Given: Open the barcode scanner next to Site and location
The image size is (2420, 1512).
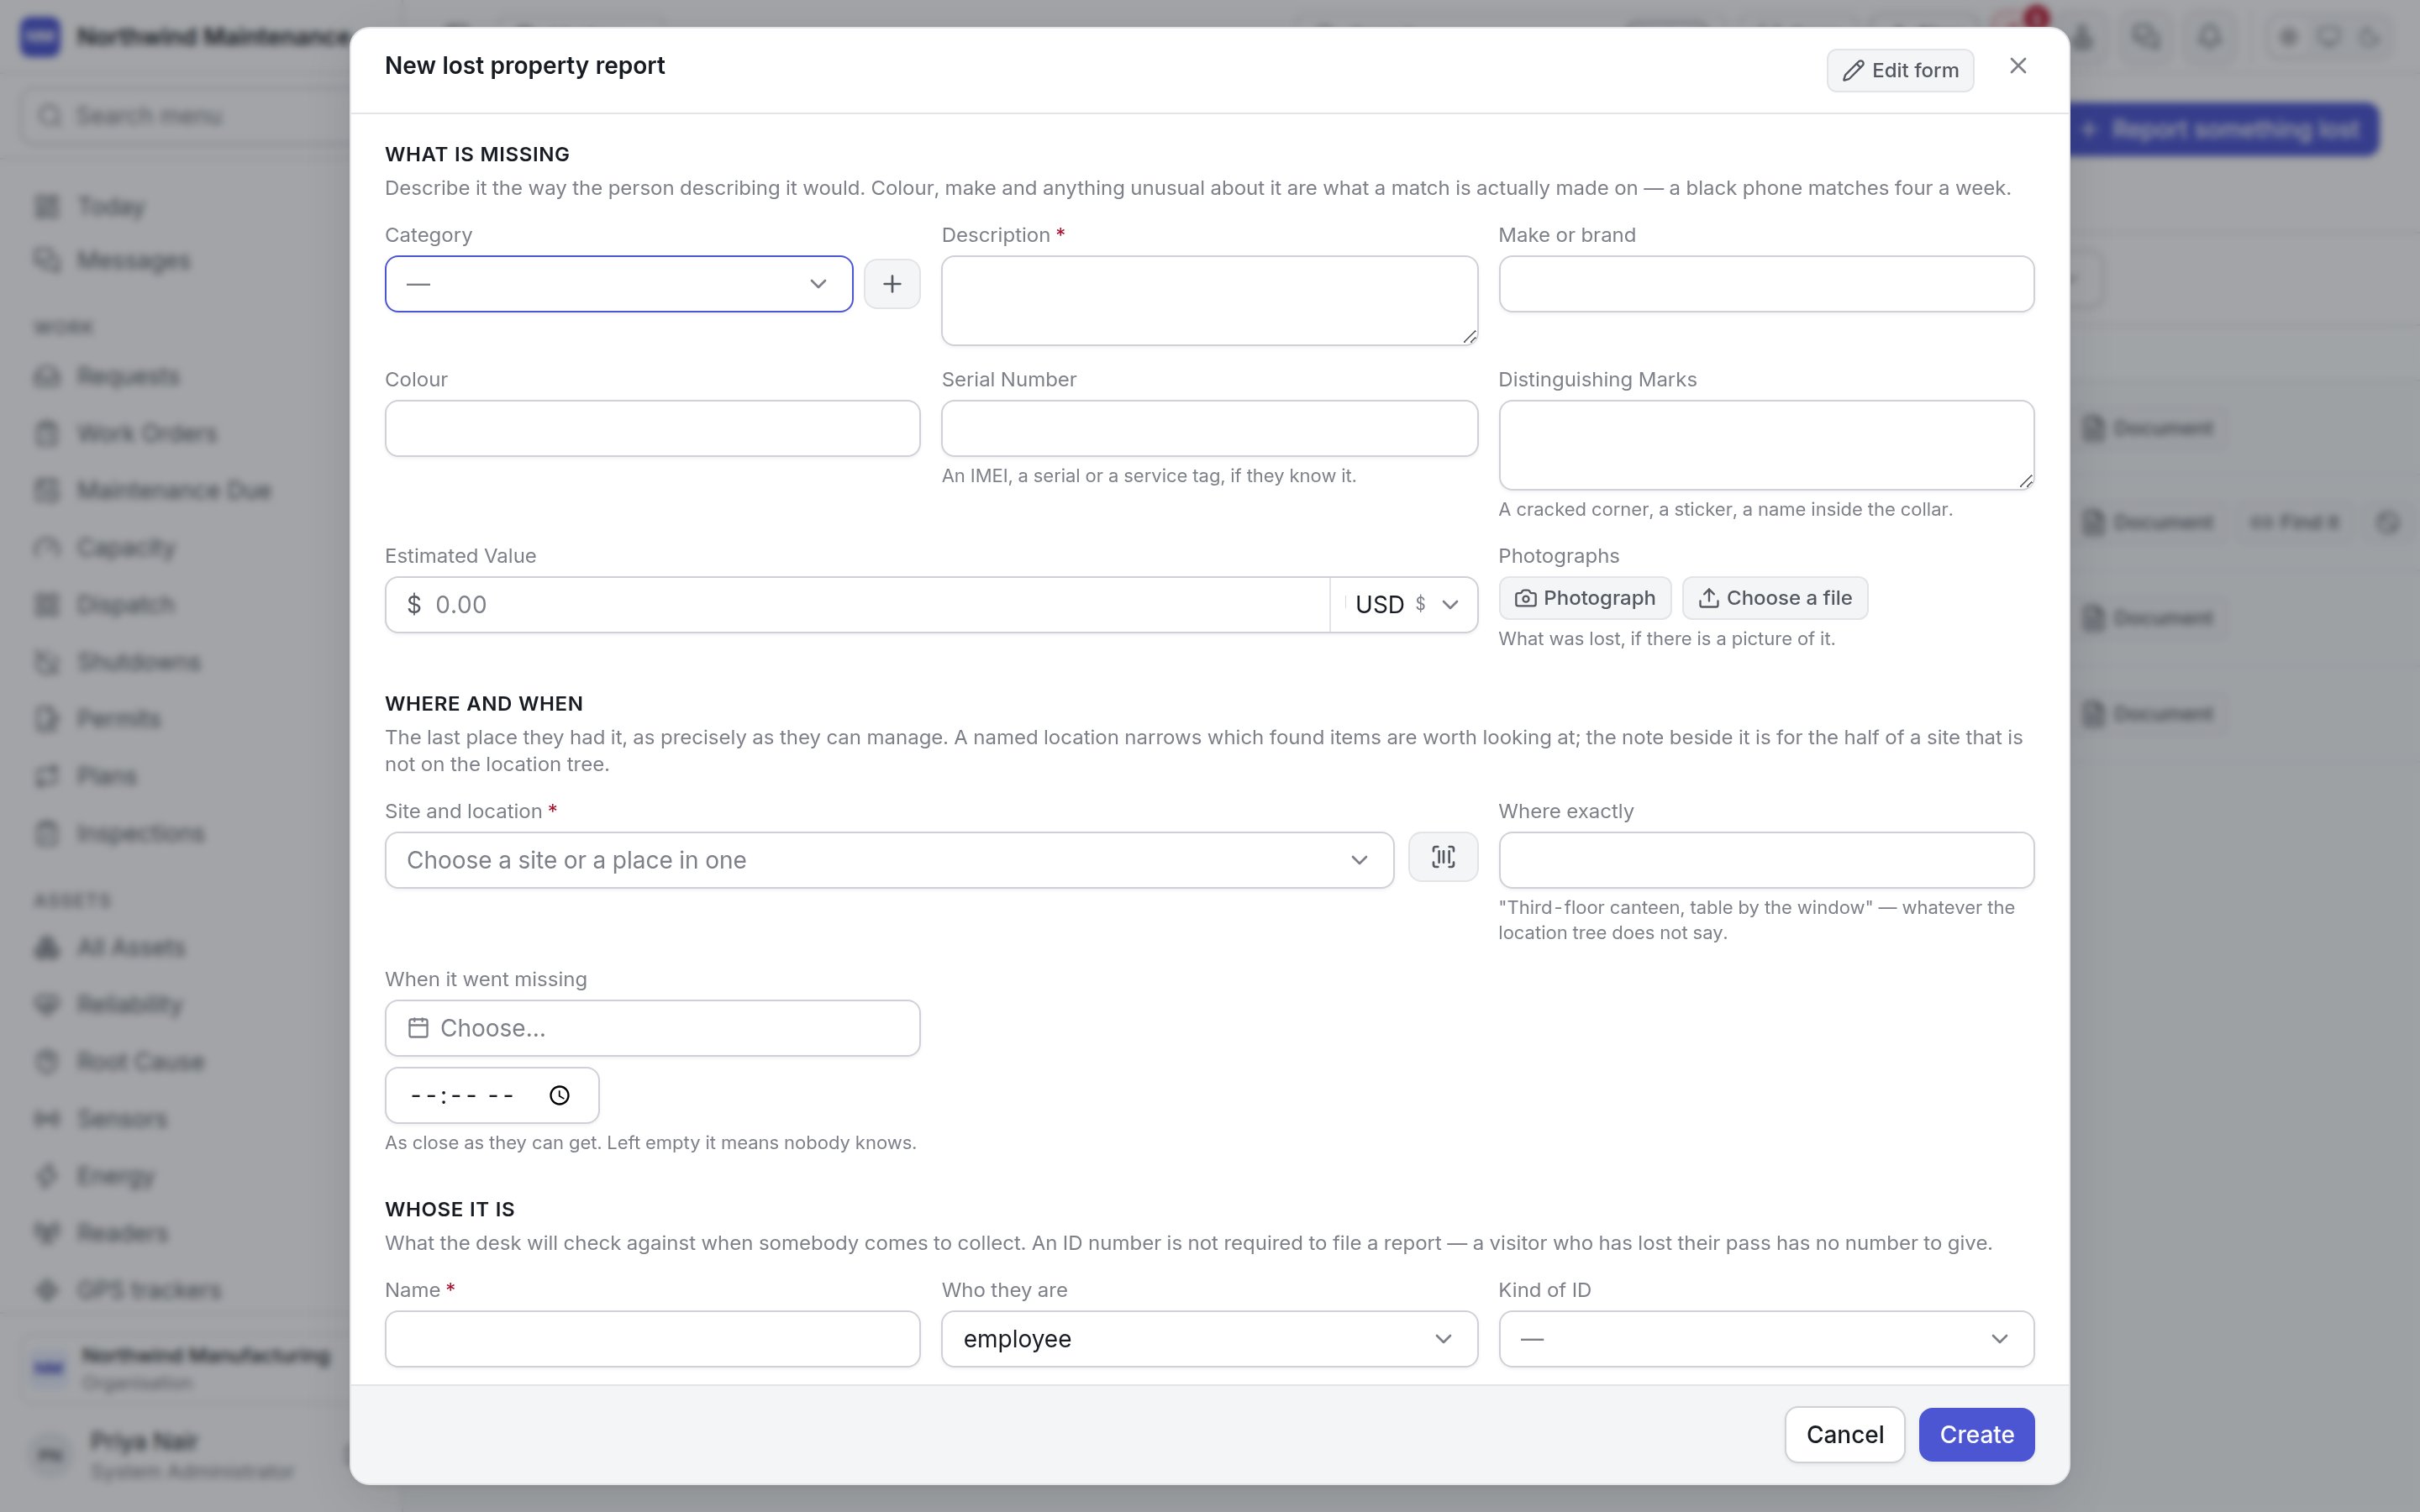Looking at the screenshot, I should point(1442,857).
